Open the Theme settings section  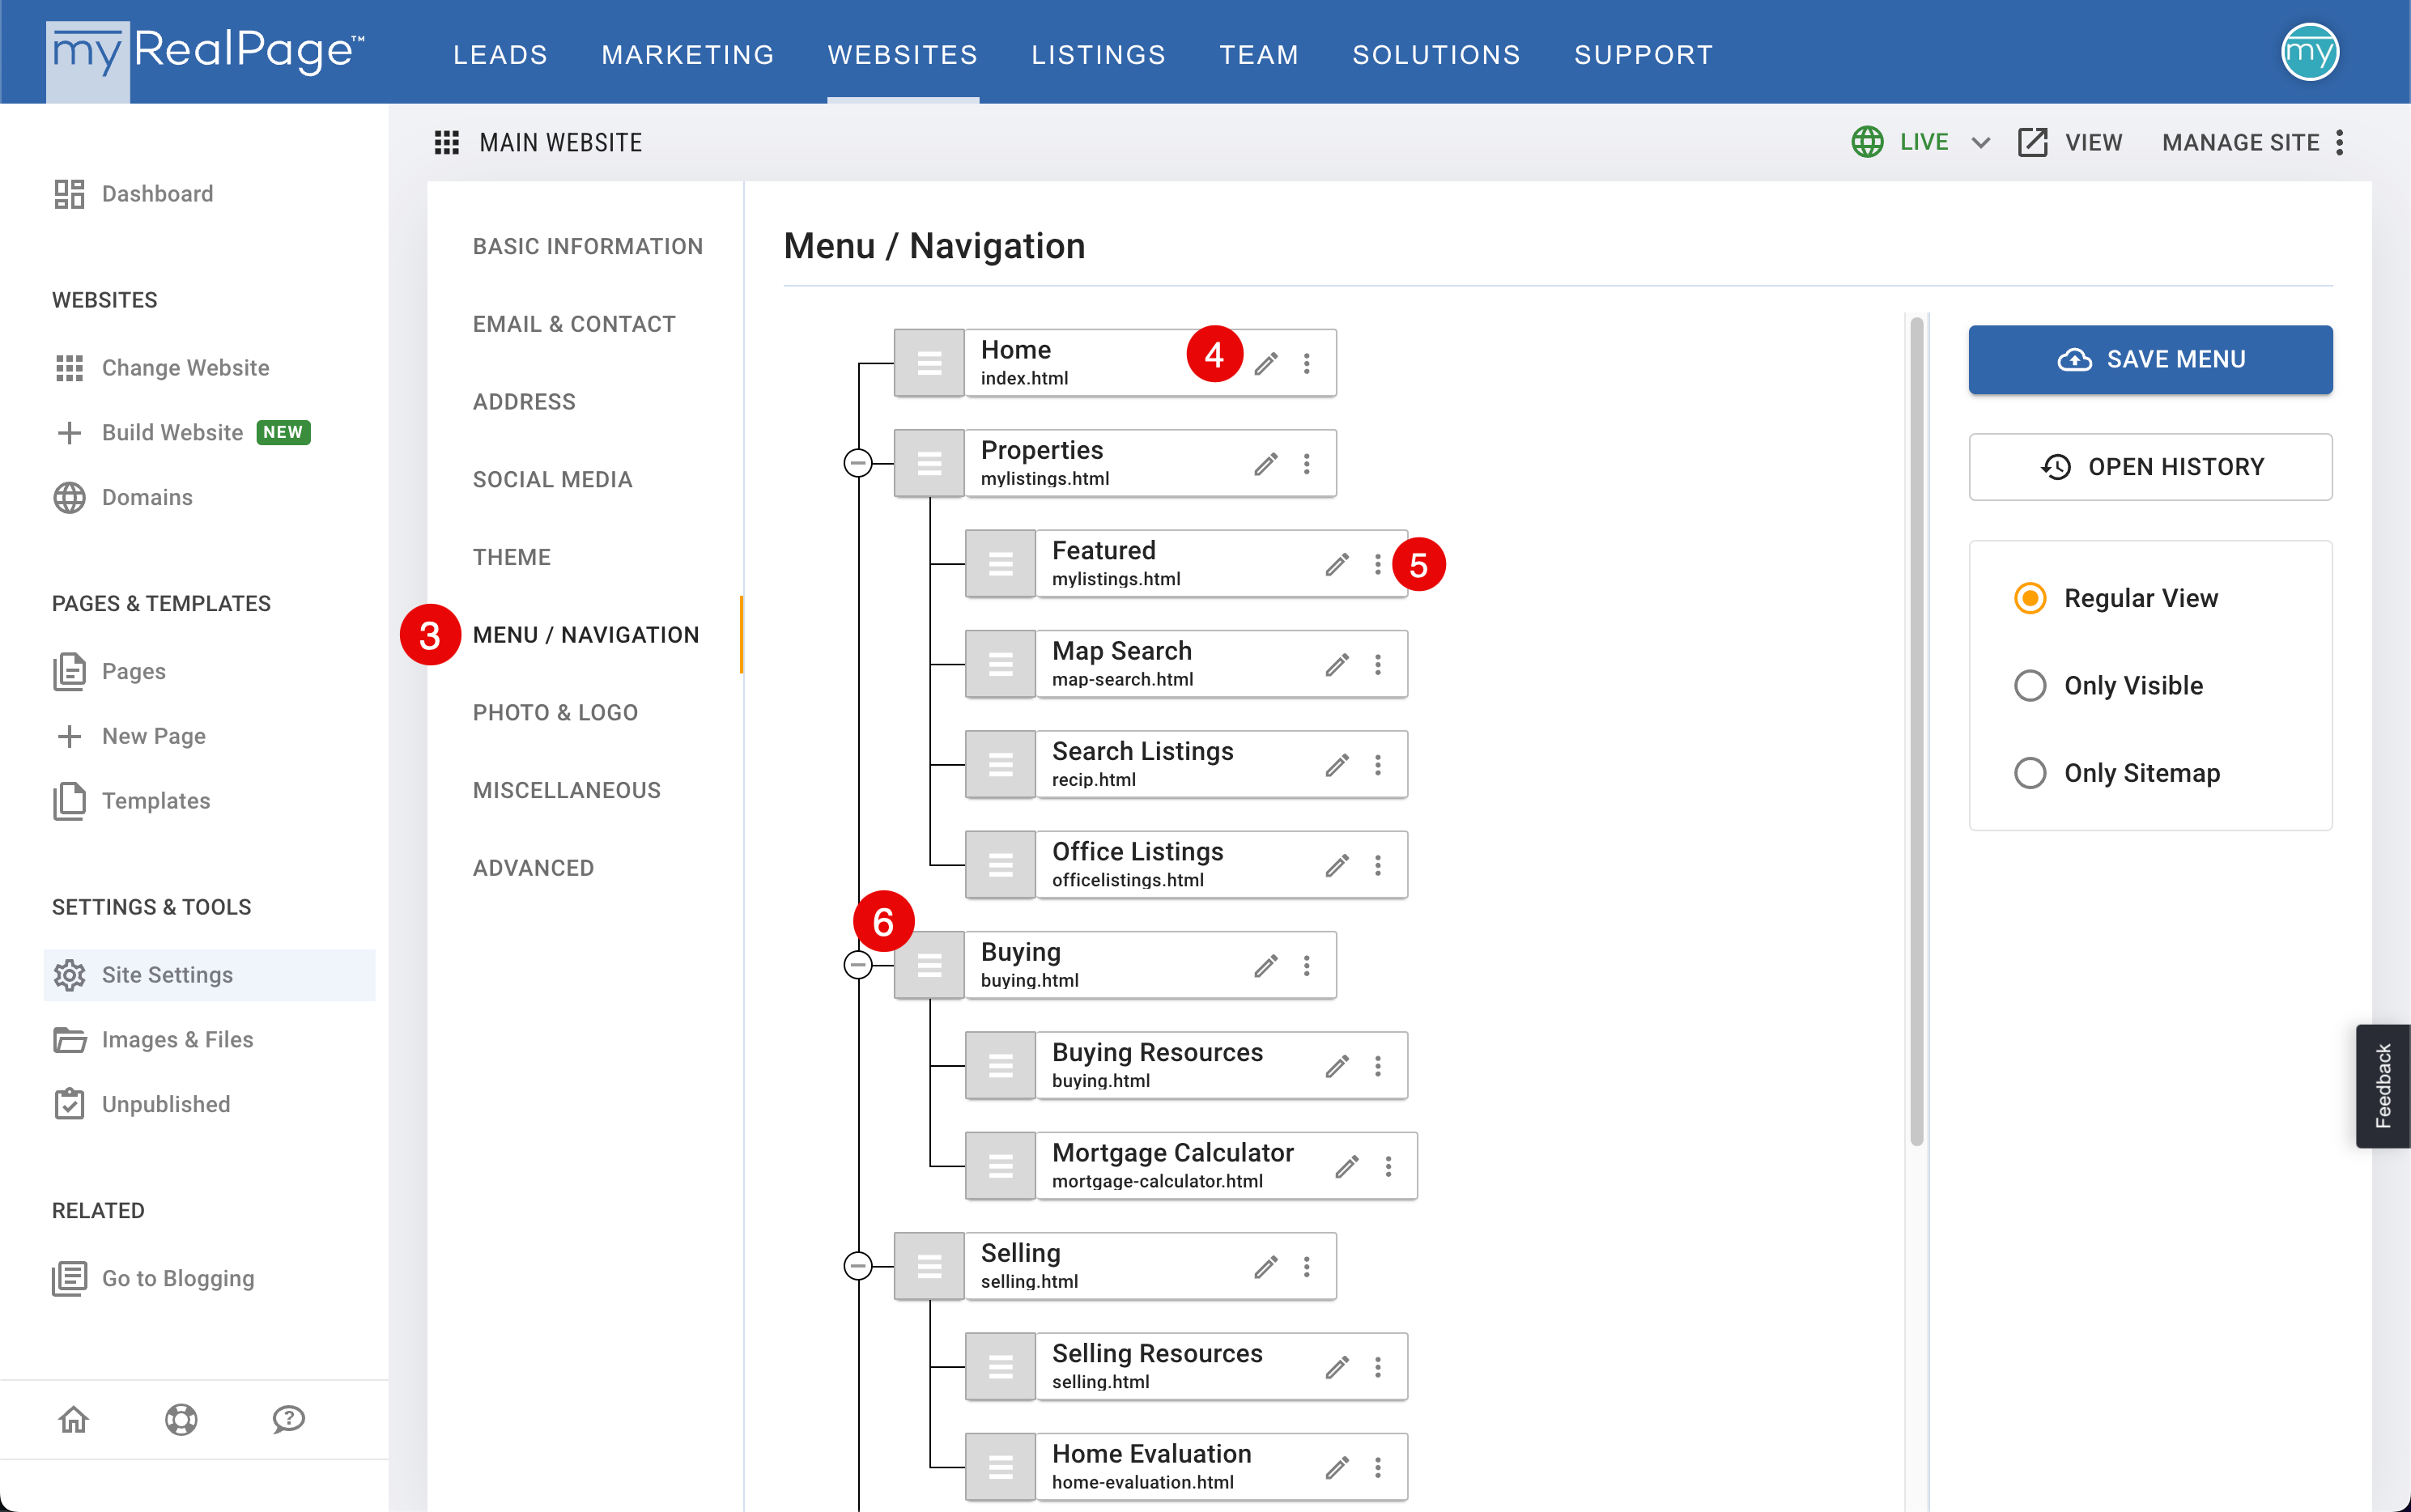pyautogui.click(x=512, y=557)
